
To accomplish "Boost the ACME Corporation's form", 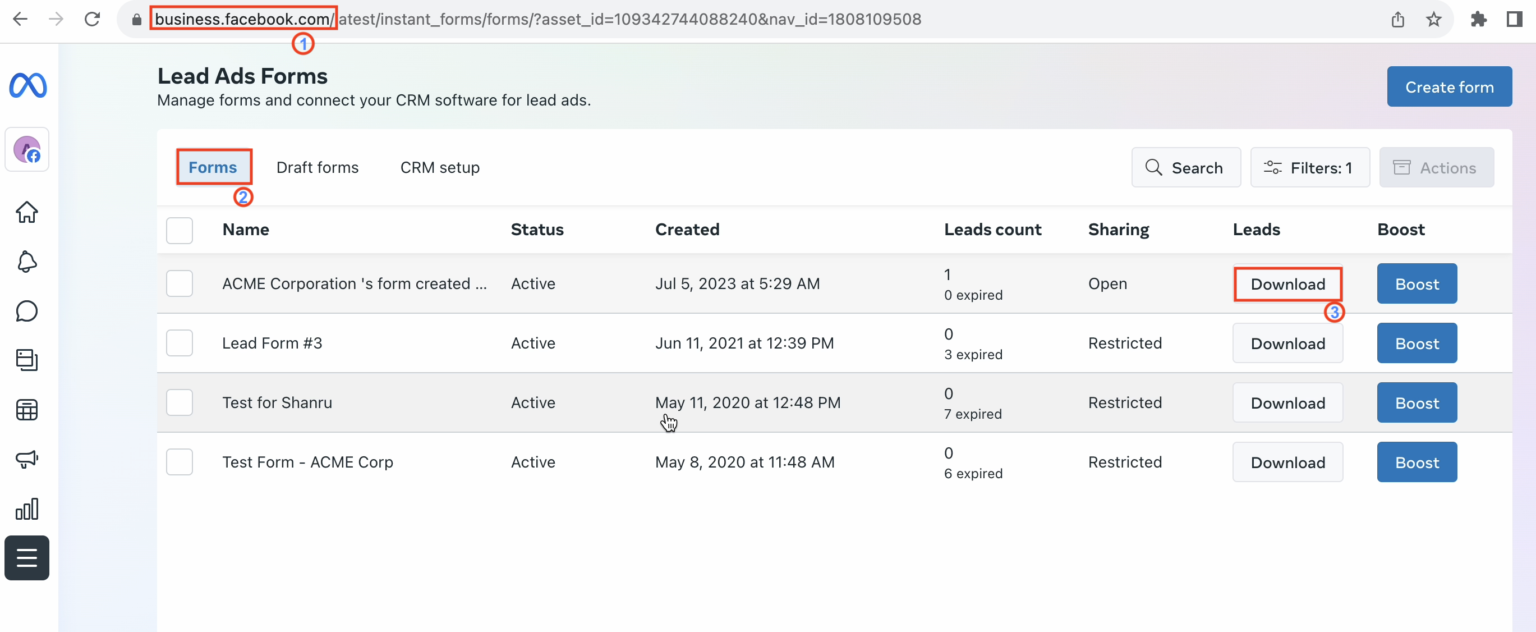I will click(1417, 284).
